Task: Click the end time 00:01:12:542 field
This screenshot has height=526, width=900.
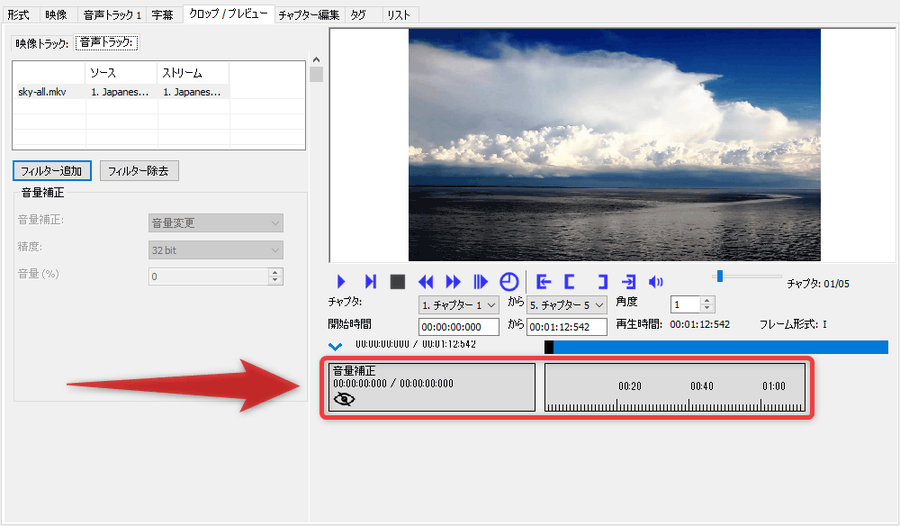Action: coord(567,327)
